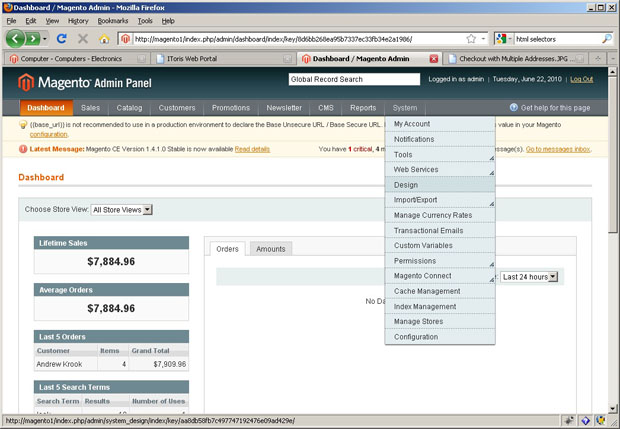Open history dropdown next to forward arrow
Image resolution: width=620 pixels, height=429 pixels.
coord(45,39)
